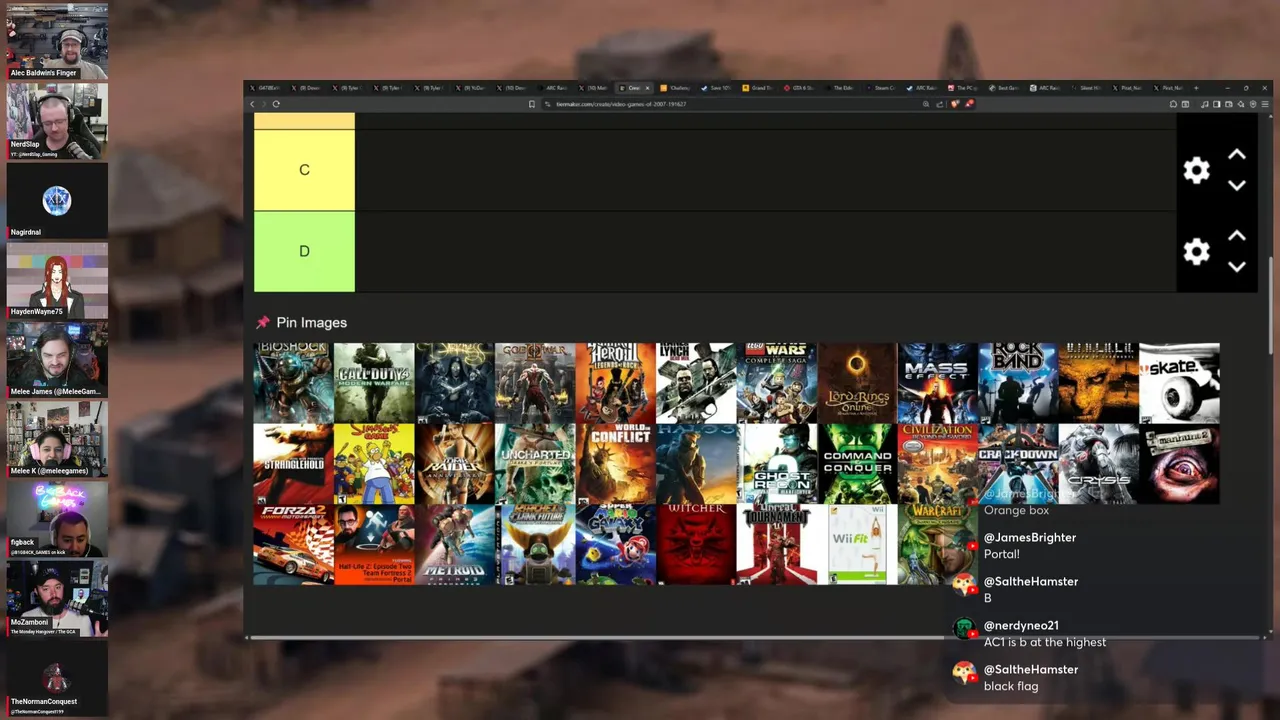
Task: Select the Ratchet & Clank Future cover
Action: 535,544
